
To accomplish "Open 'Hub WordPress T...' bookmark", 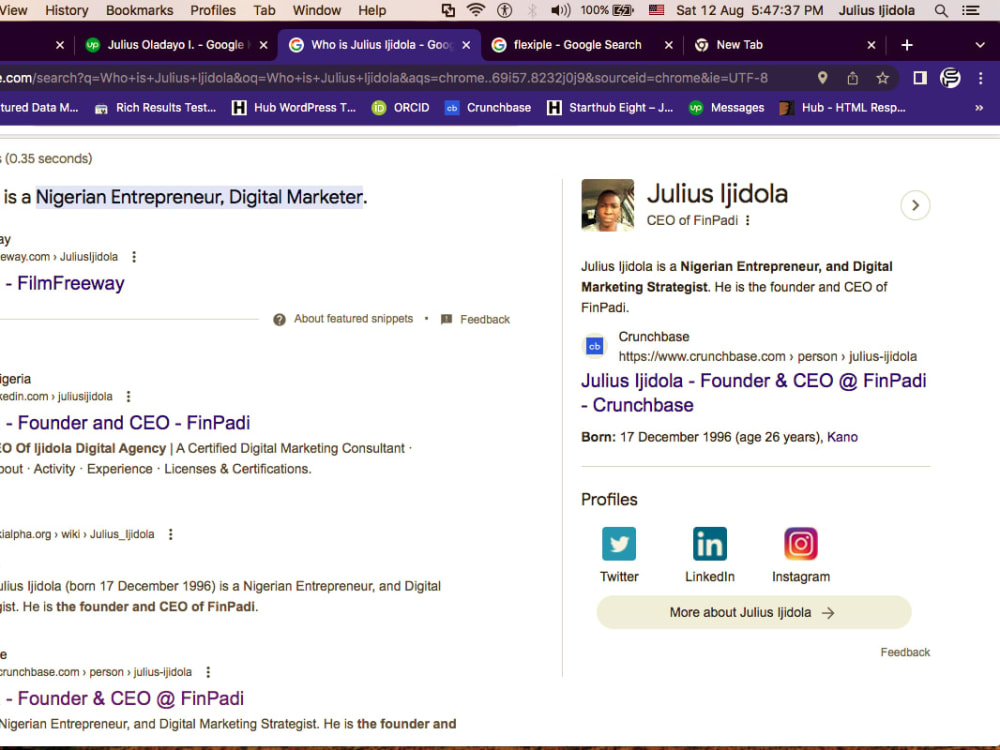I will click(x=293, y=108).
